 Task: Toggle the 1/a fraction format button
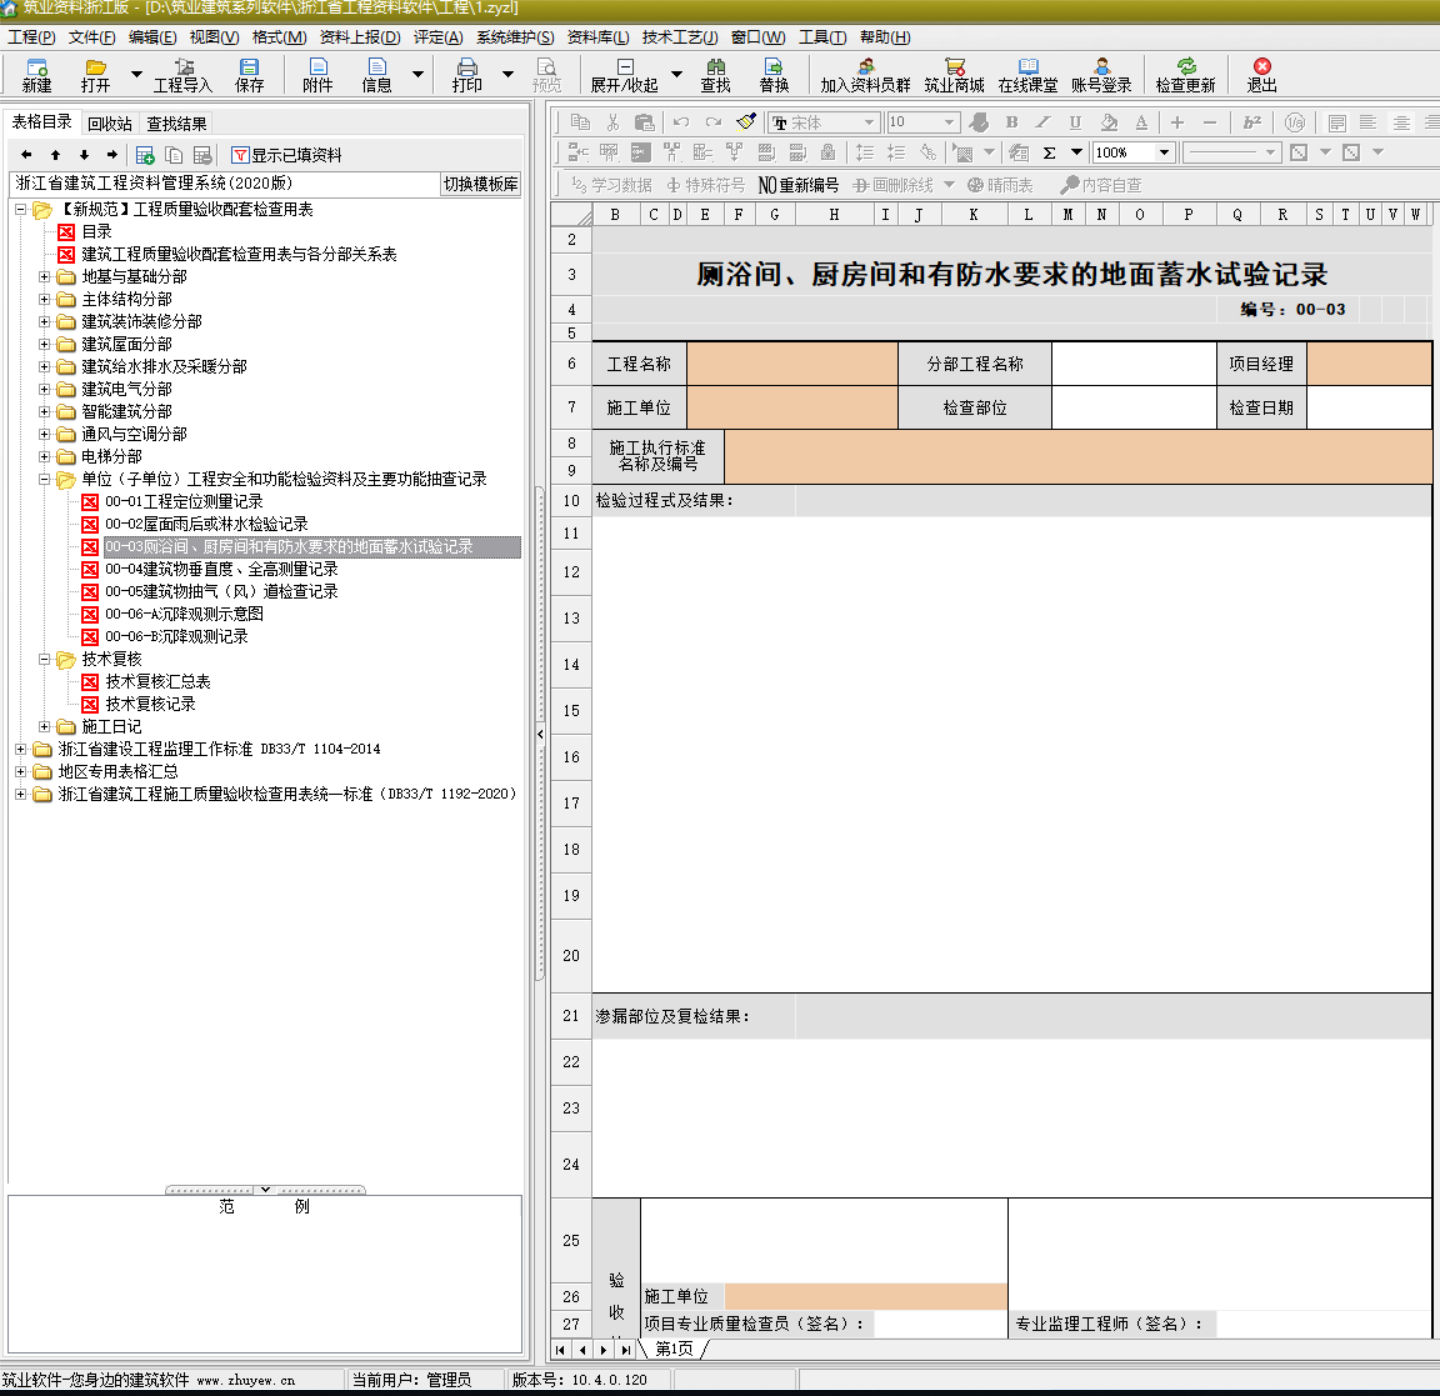pyautogui.click(x=1295, y=122)
